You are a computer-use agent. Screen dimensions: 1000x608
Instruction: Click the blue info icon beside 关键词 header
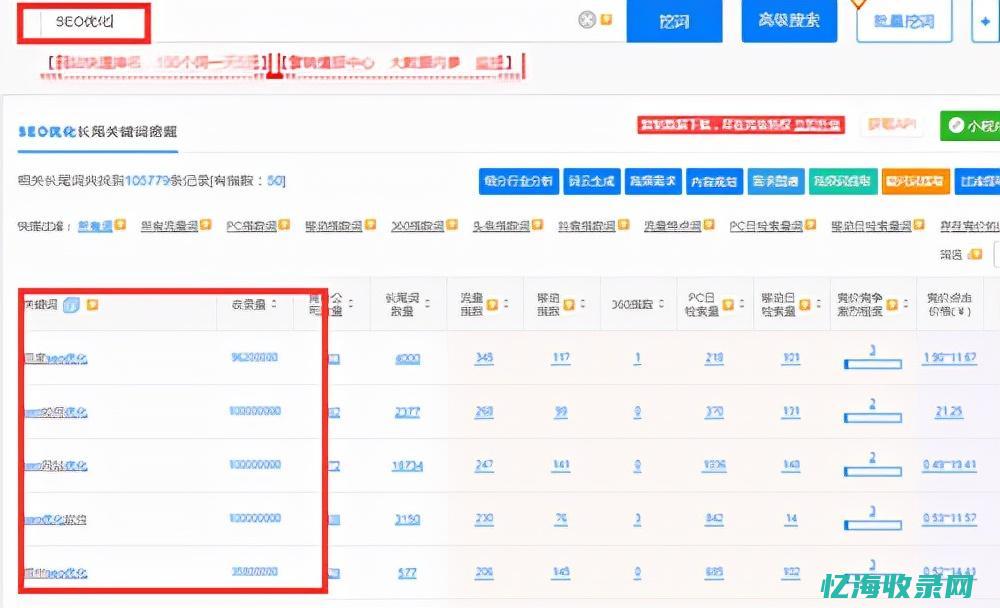(72, 303)
